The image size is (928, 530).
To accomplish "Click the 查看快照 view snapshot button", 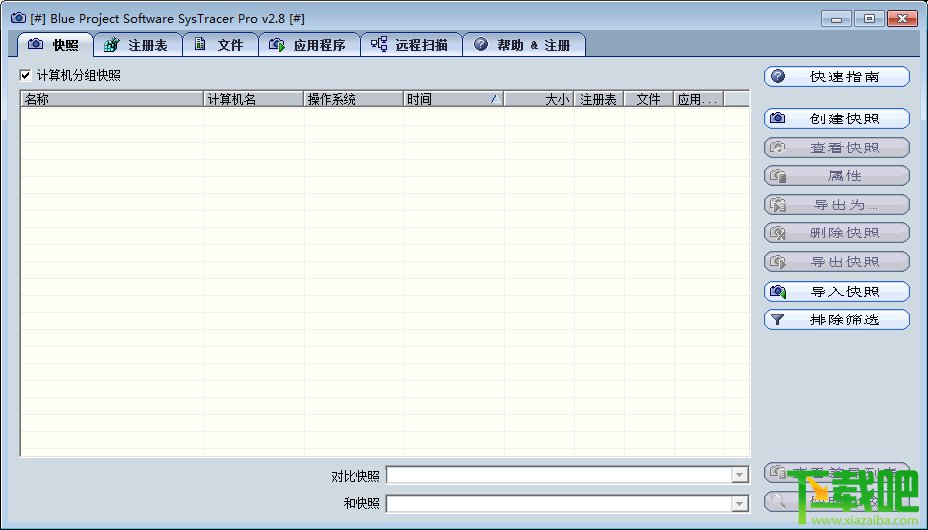I will pyautogui.click(x=837, y=147).
